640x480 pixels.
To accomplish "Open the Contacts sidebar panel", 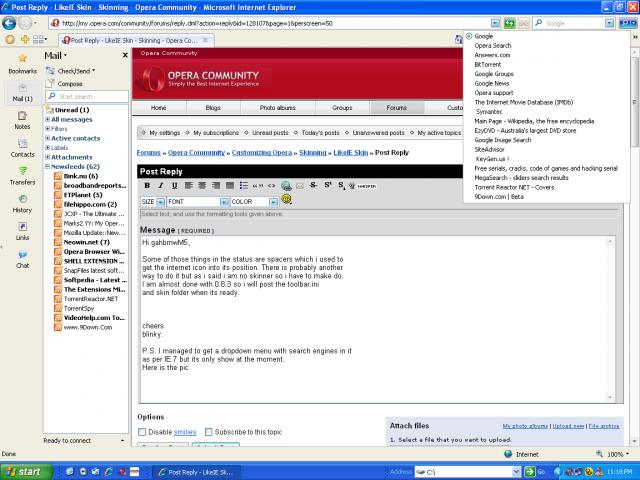I will click(22, 148).
